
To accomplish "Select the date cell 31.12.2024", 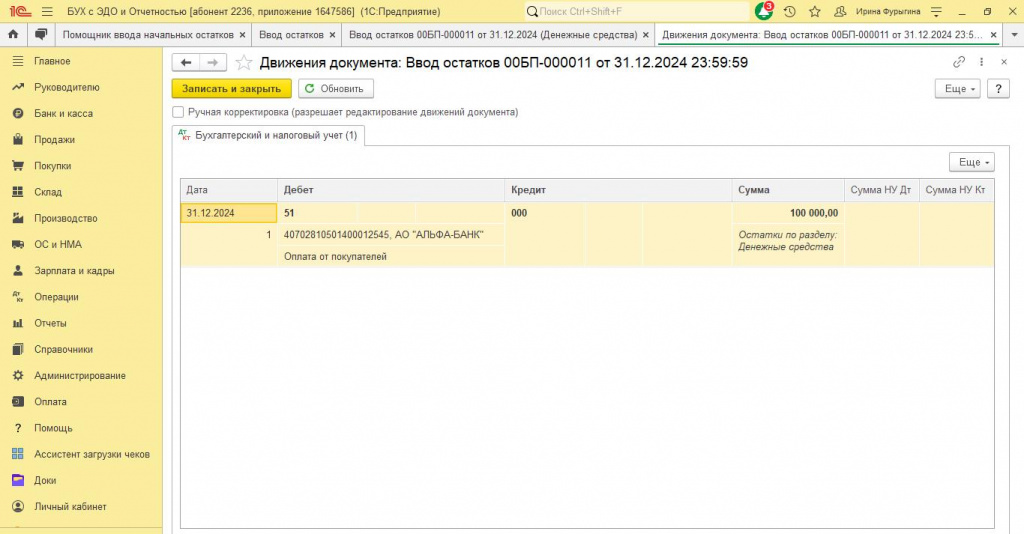I will (229, 213).
